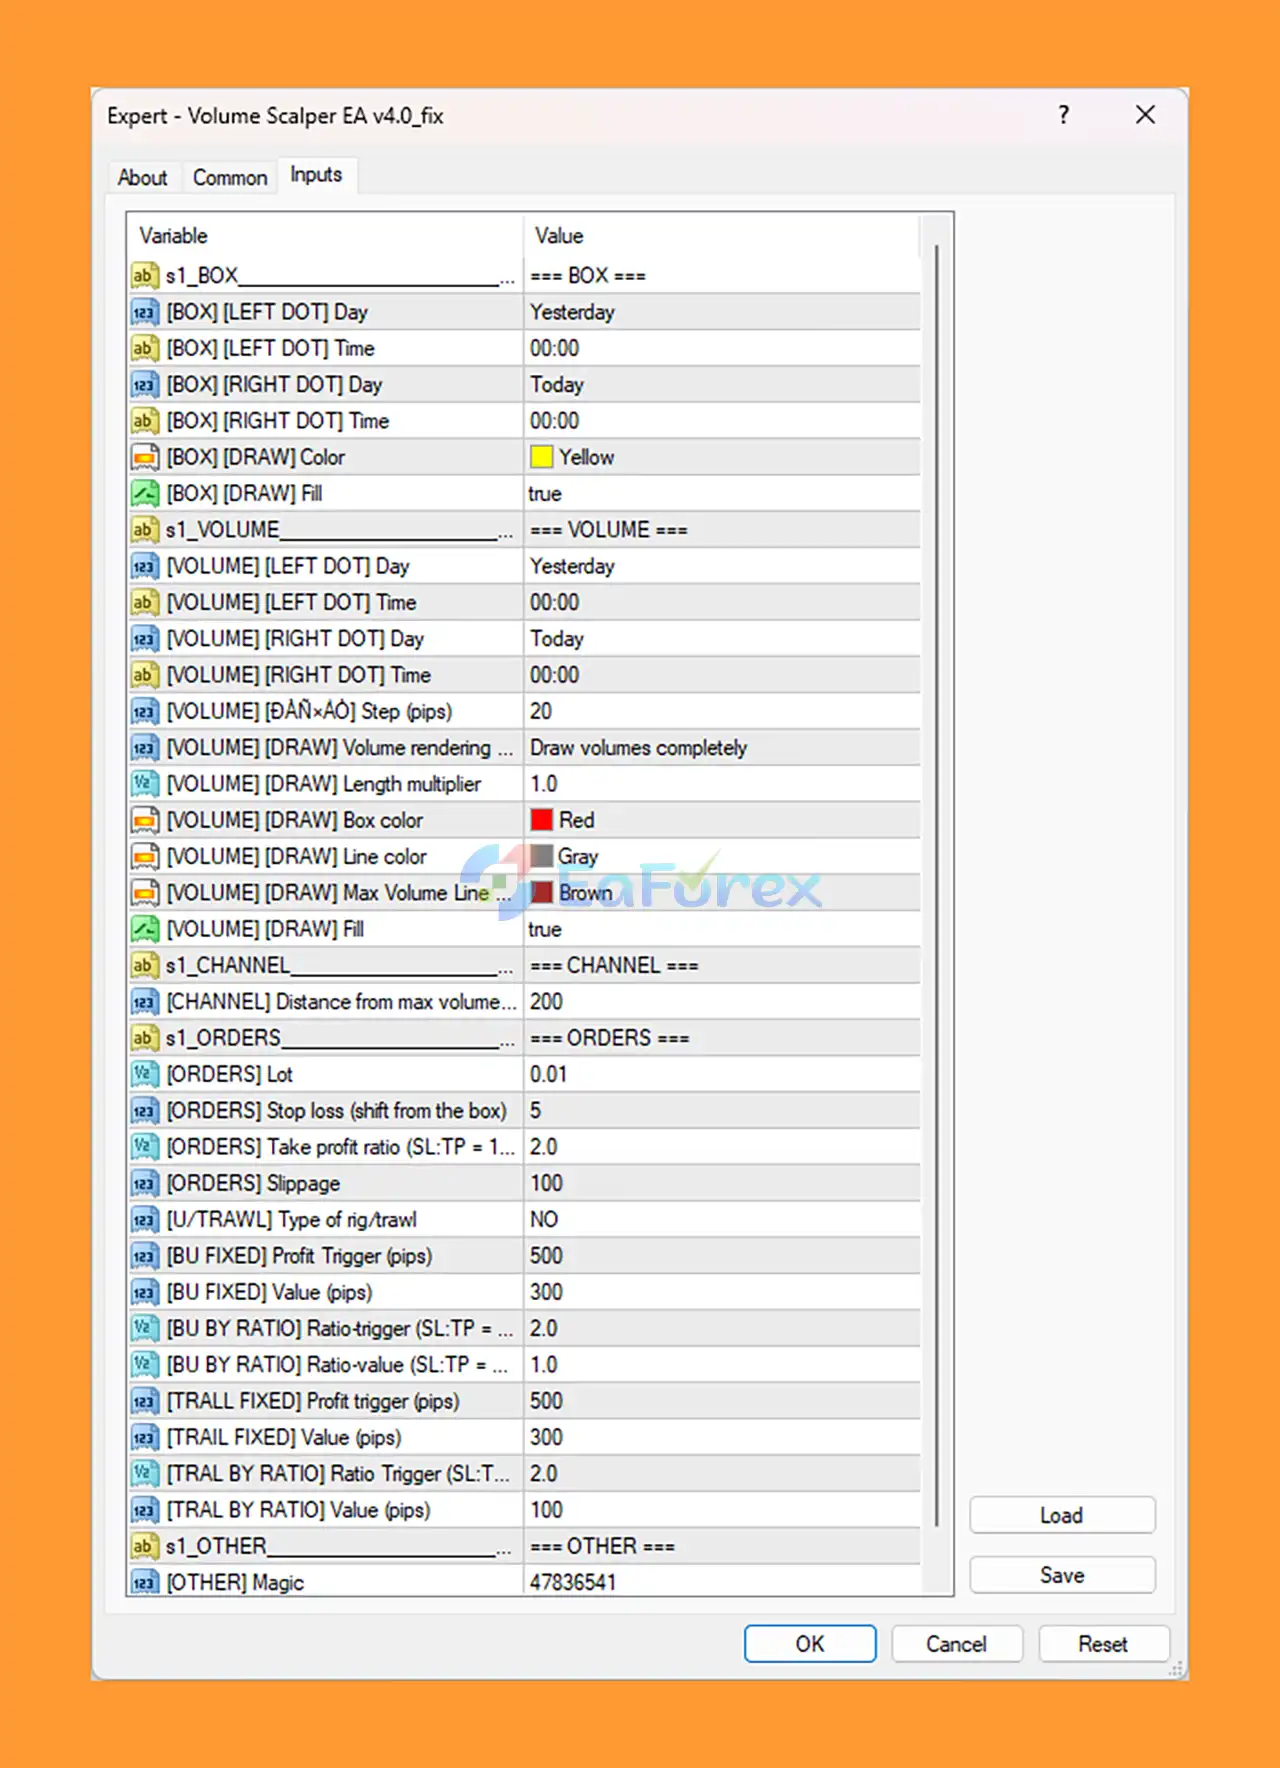The image size is (1280, 1768).
Task: Click color icon beside [VOLUME] [DRAW] Box color
Action: click(x=145, y=821)
